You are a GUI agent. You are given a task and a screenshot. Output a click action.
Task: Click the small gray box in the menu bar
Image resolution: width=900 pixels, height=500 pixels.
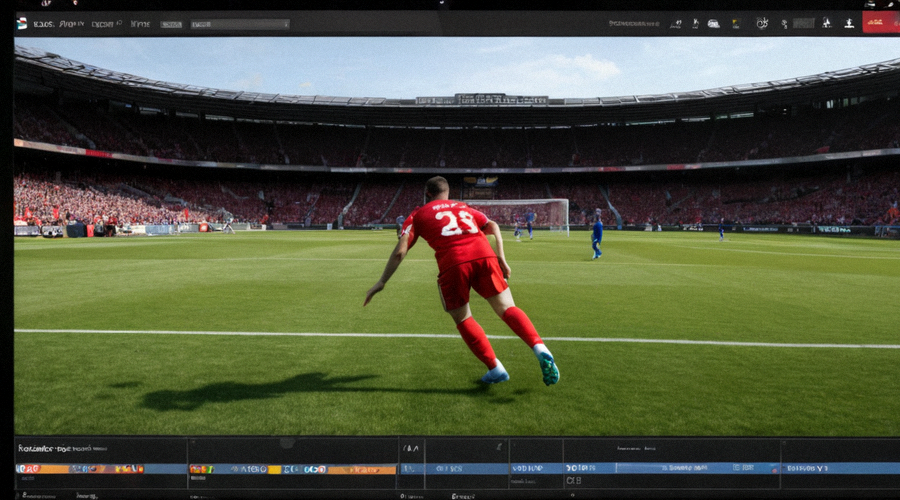click(x=171, y=25)
